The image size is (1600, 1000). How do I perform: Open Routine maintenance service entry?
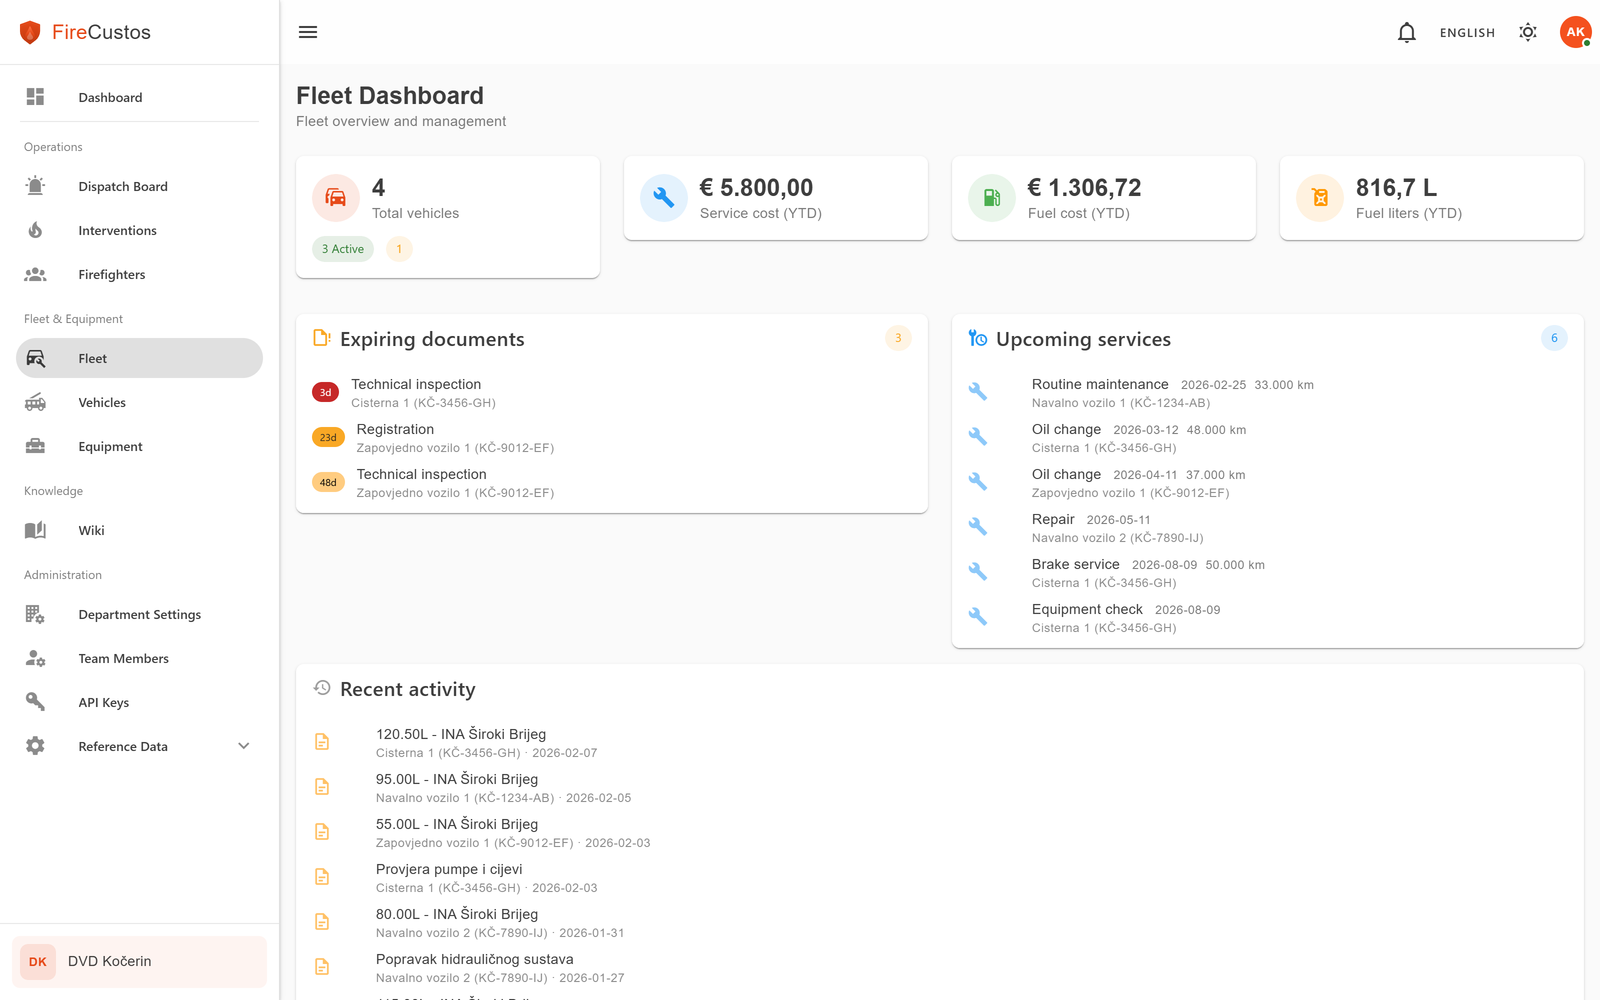point(1100,384)
